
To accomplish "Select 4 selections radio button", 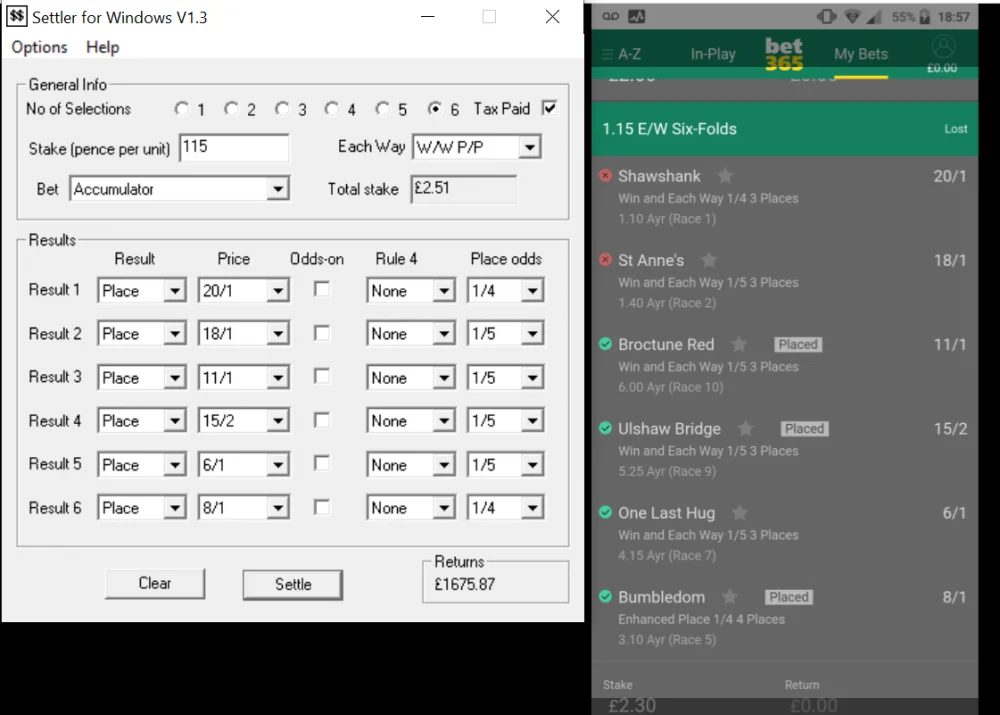I will (332, 108).
